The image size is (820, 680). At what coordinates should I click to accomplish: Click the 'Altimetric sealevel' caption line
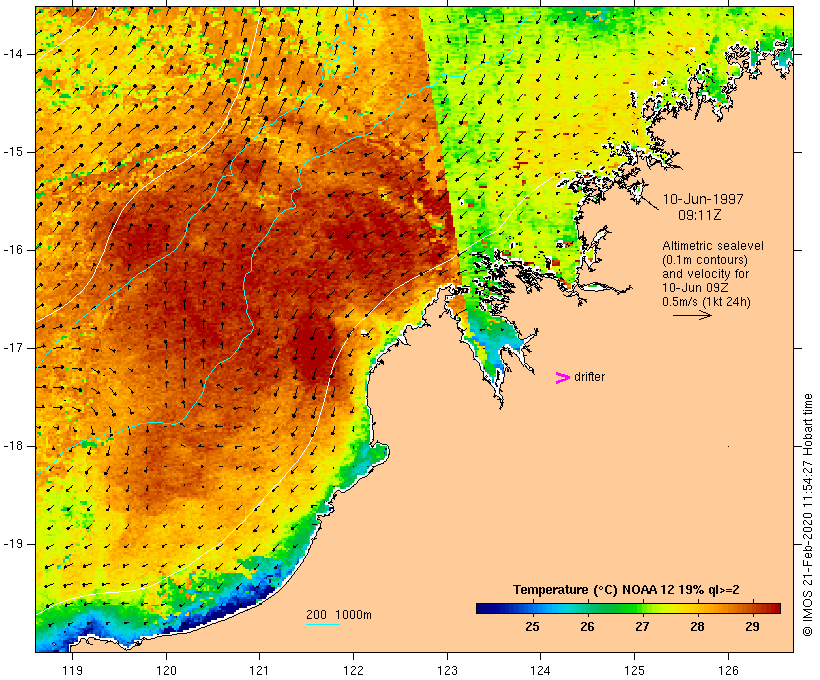click(713, 246)
